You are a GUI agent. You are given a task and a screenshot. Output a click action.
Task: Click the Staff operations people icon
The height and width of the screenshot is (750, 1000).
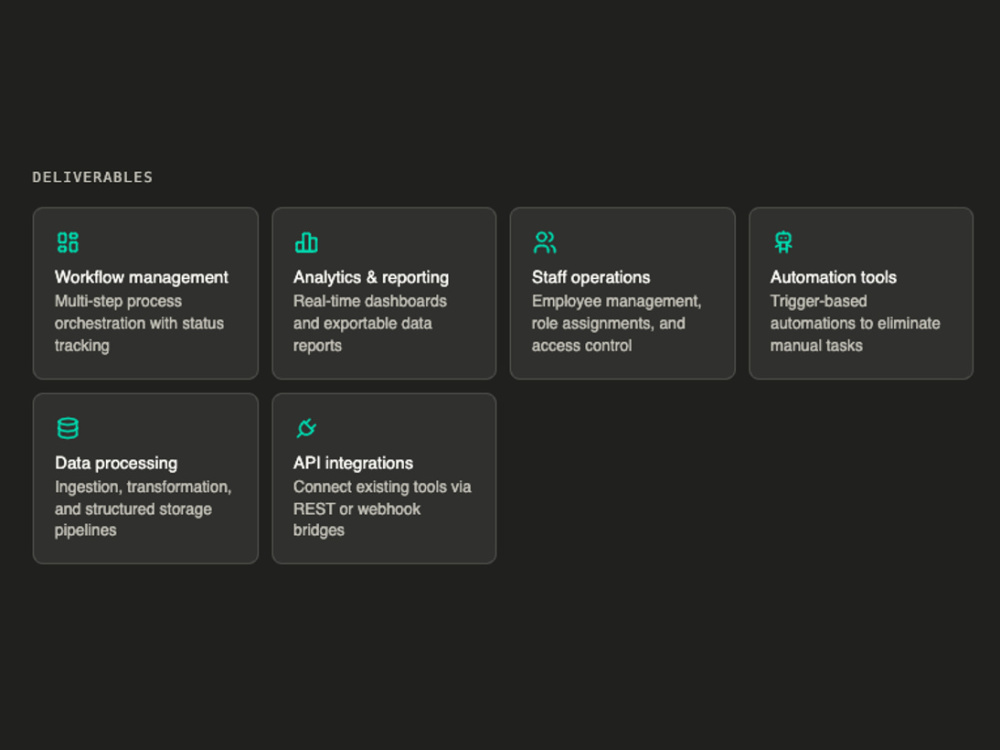(x=545, y=242)
